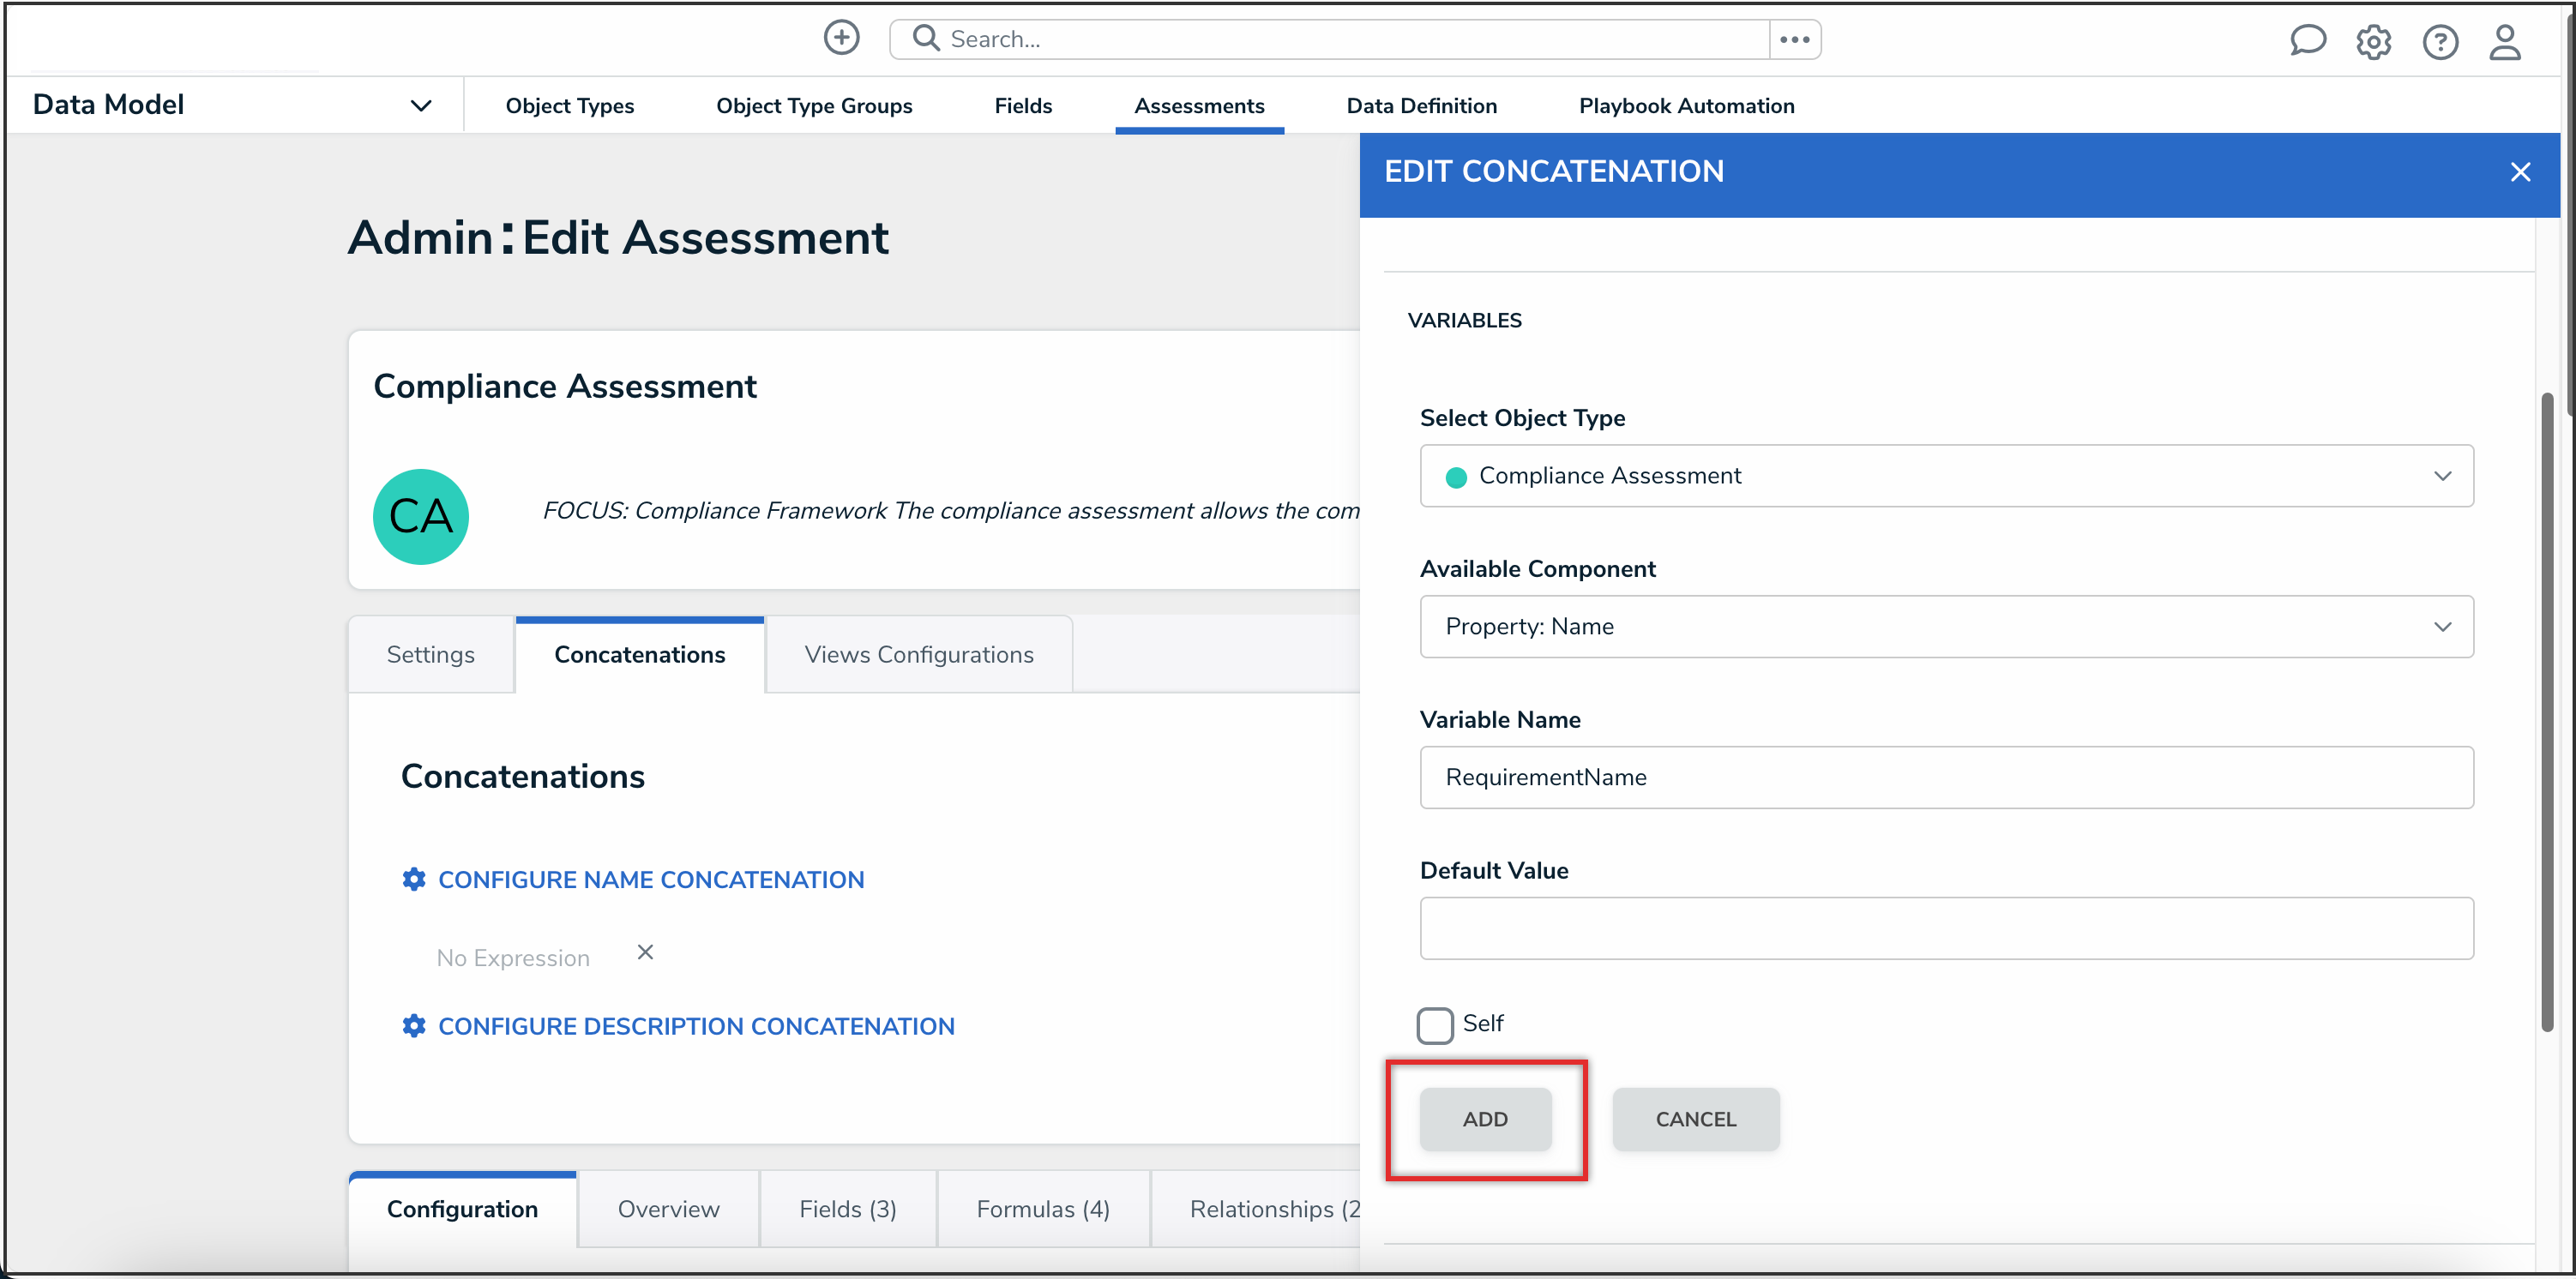Open the user profile icon

pyautogui.click(x=2505, y=42)
